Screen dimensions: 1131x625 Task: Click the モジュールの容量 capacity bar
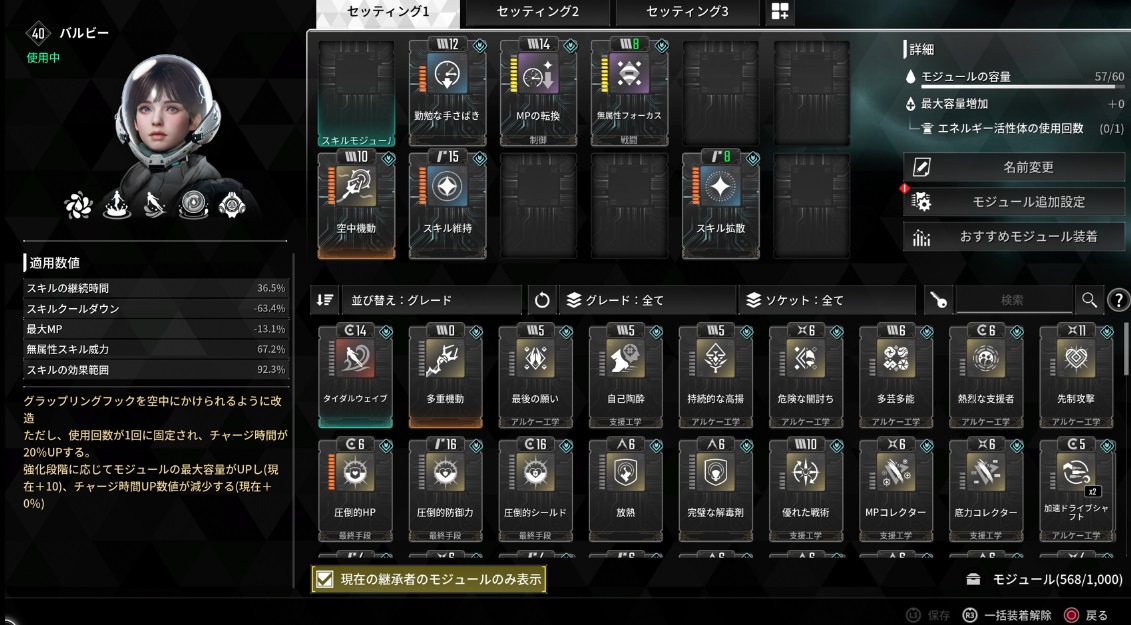pyautogui.click(x=1016, y=87)
